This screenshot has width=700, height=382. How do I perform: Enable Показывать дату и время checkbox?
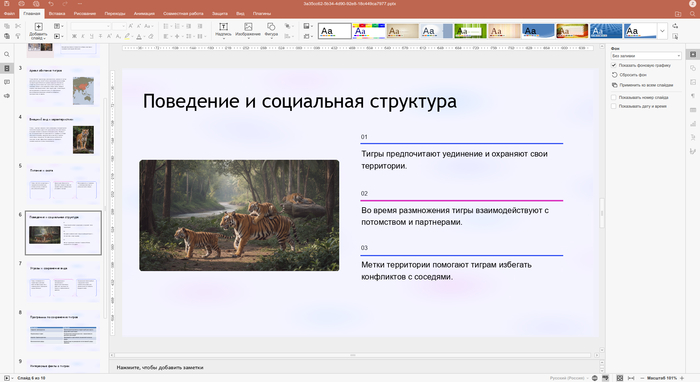(x=614, y=106)
